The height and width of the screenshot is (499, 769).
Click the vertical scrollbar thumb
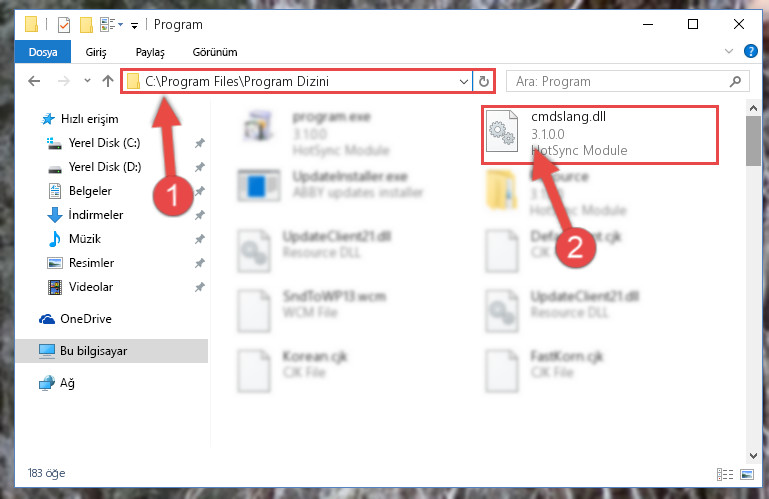[753, 141]
